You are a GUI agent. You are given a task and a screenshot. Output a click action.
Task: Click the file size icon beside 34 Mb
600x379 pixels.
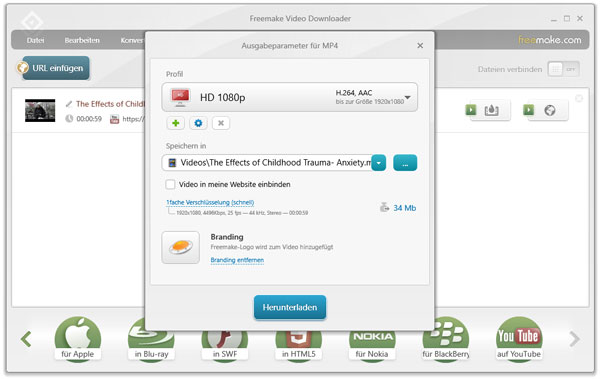point(384,207)
